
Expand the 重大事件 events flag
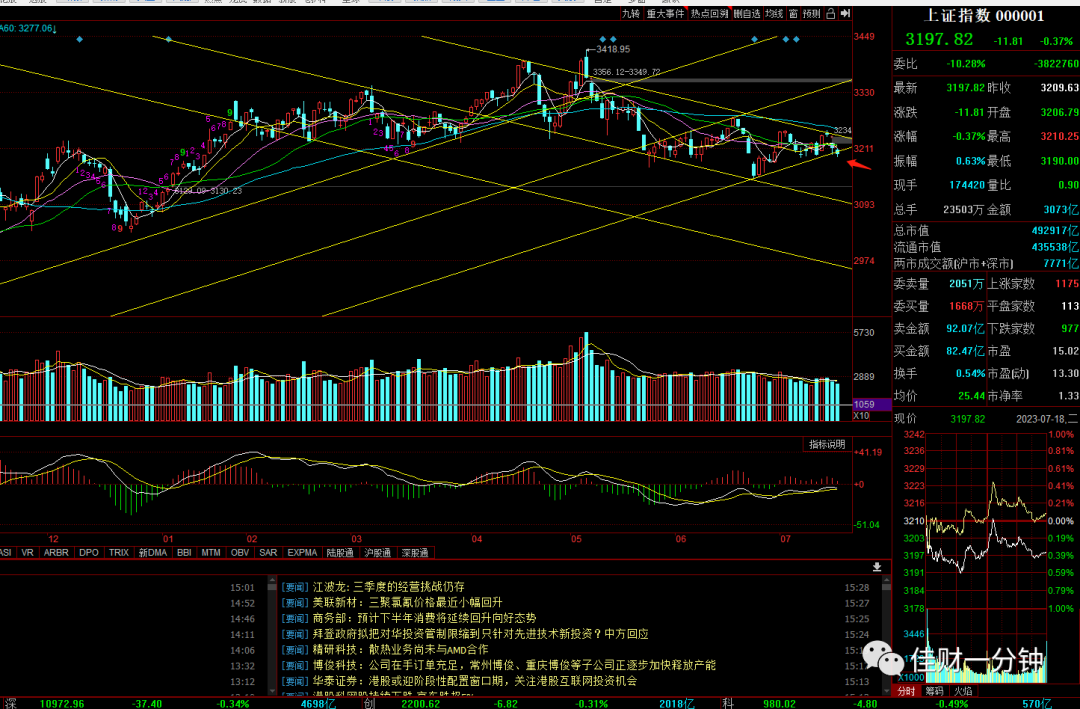click(665, 14)
